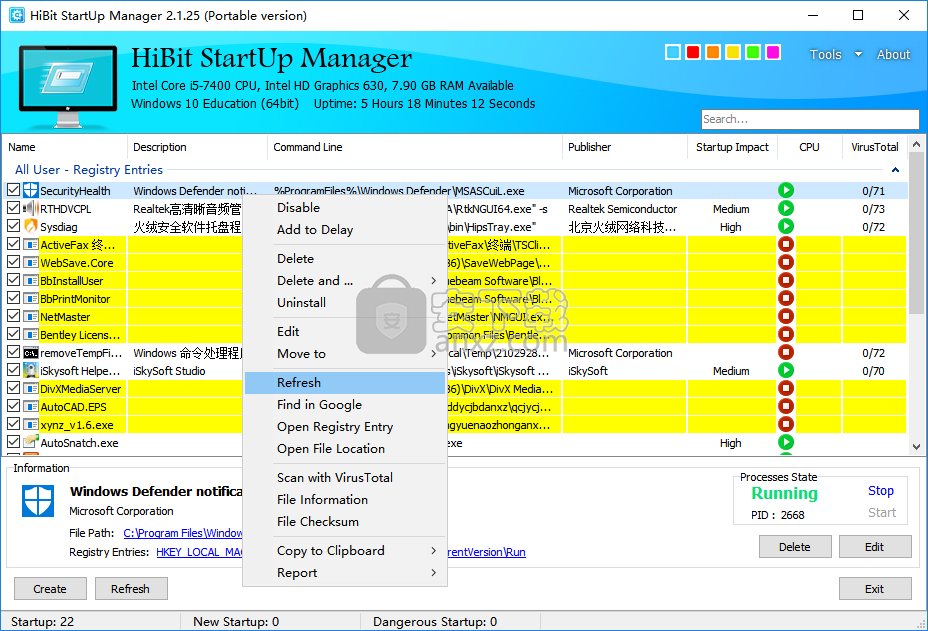928x631 pixels.
Task: Click the RTHDVCPL speaker icon
Action: tap(30, 209)
